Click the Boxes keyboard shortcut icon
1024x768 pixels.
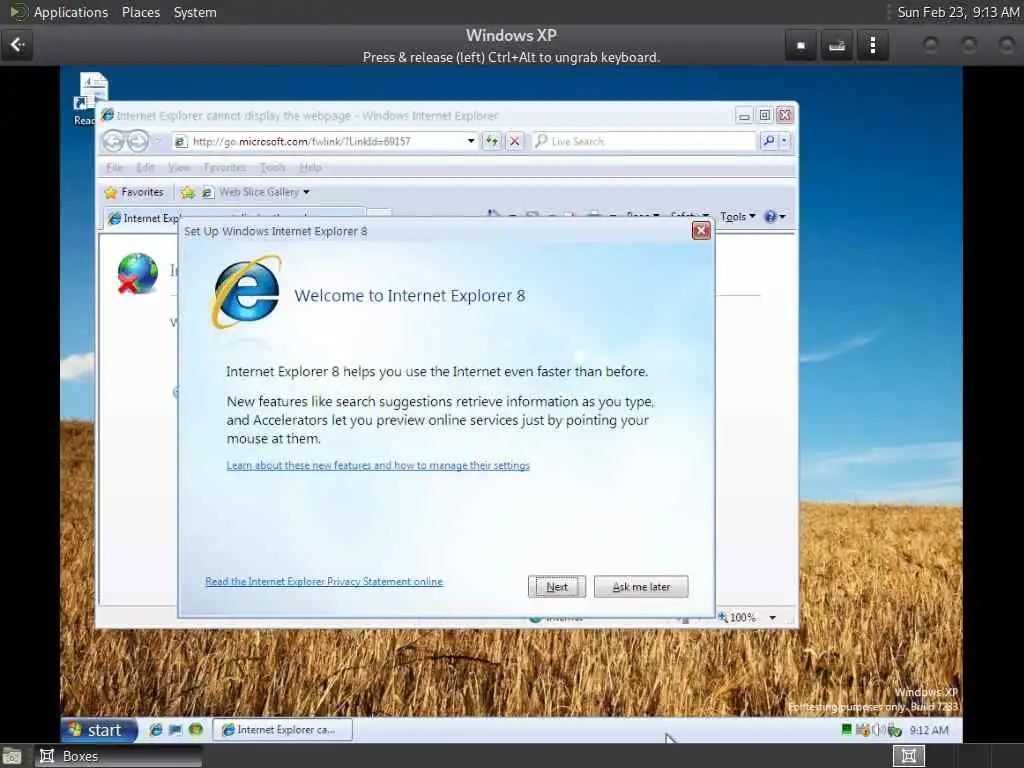(837, 45)
